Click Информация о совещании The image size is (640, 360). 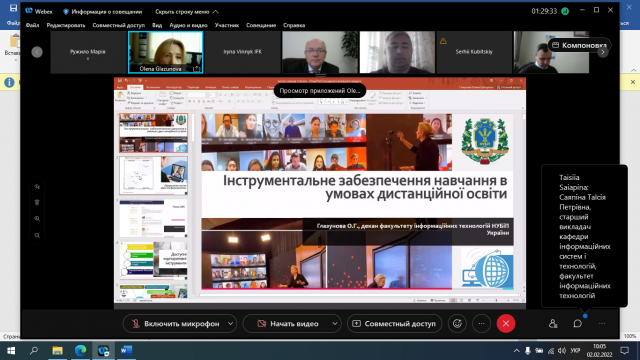click(x=102, y=11)
